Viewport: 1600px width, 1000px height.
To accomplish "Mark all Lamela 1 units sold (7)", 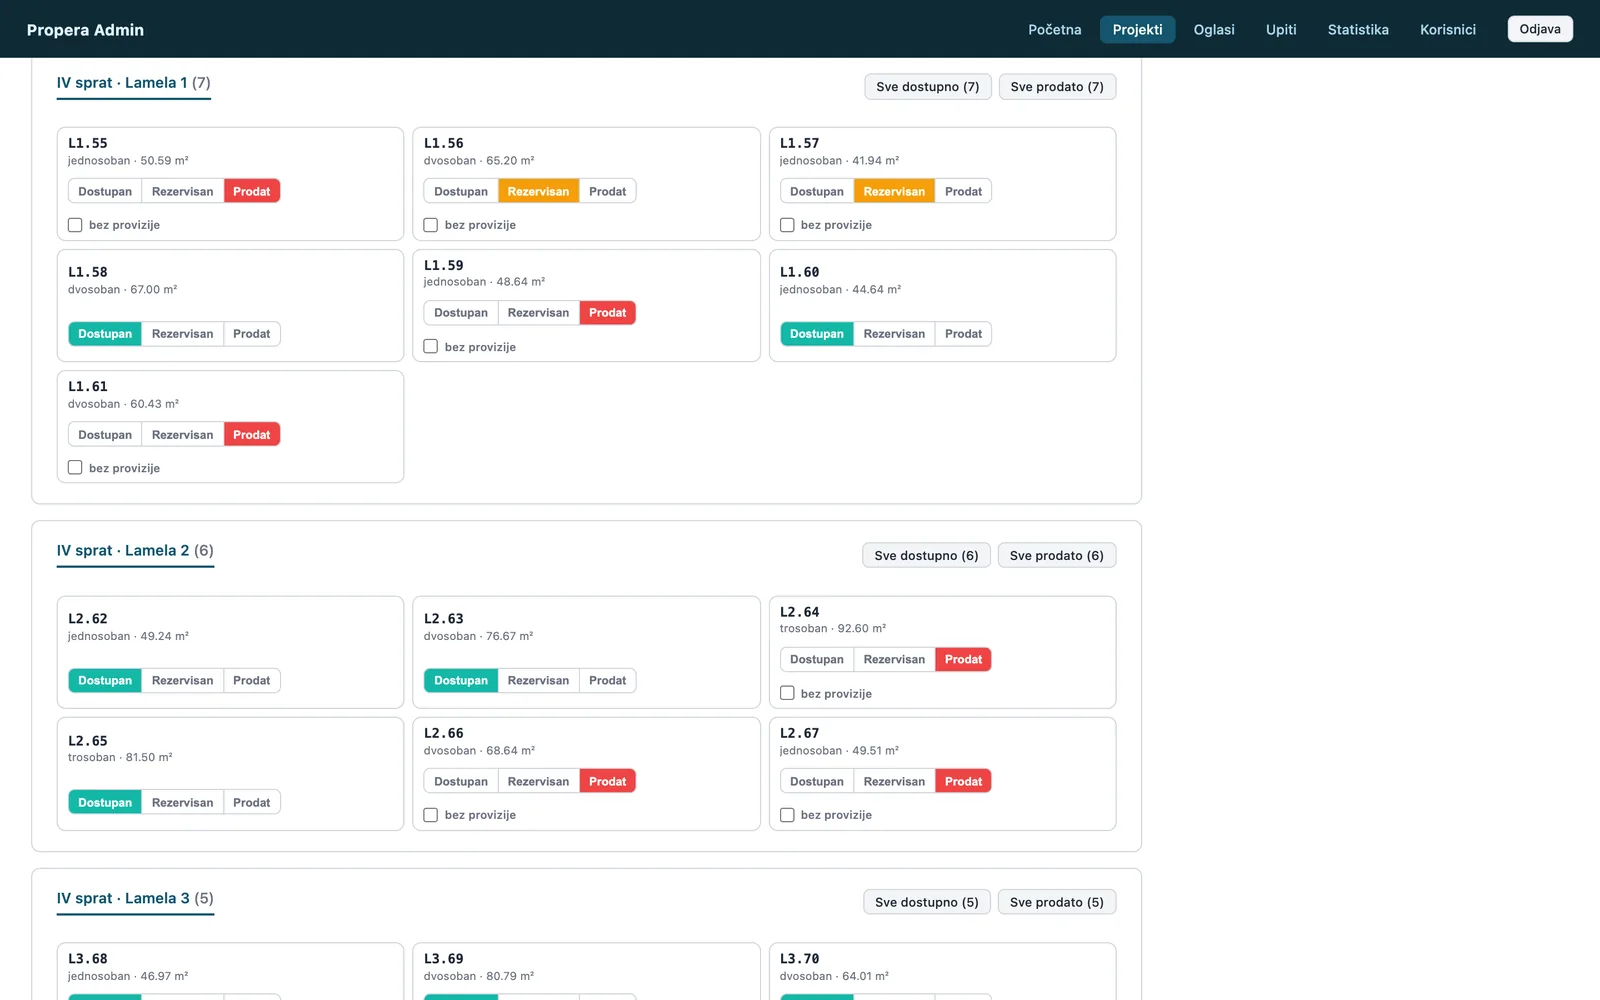I will [1057, 87].
